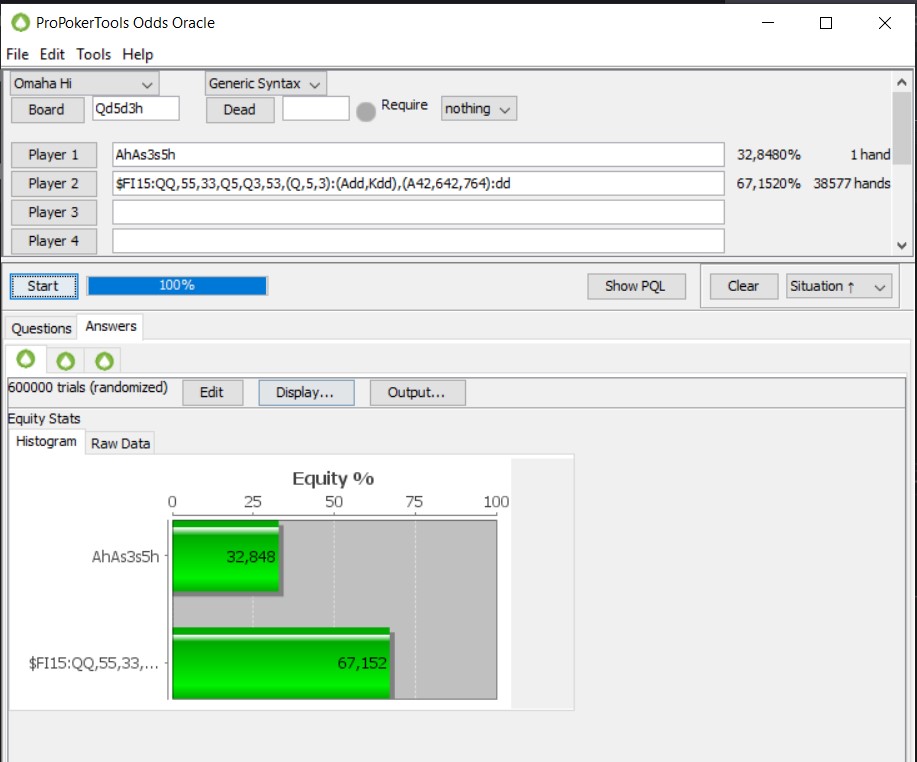Screen dimensions: 917x762
Task: Open the second green answer tab icon
Action: click(66, 361)
